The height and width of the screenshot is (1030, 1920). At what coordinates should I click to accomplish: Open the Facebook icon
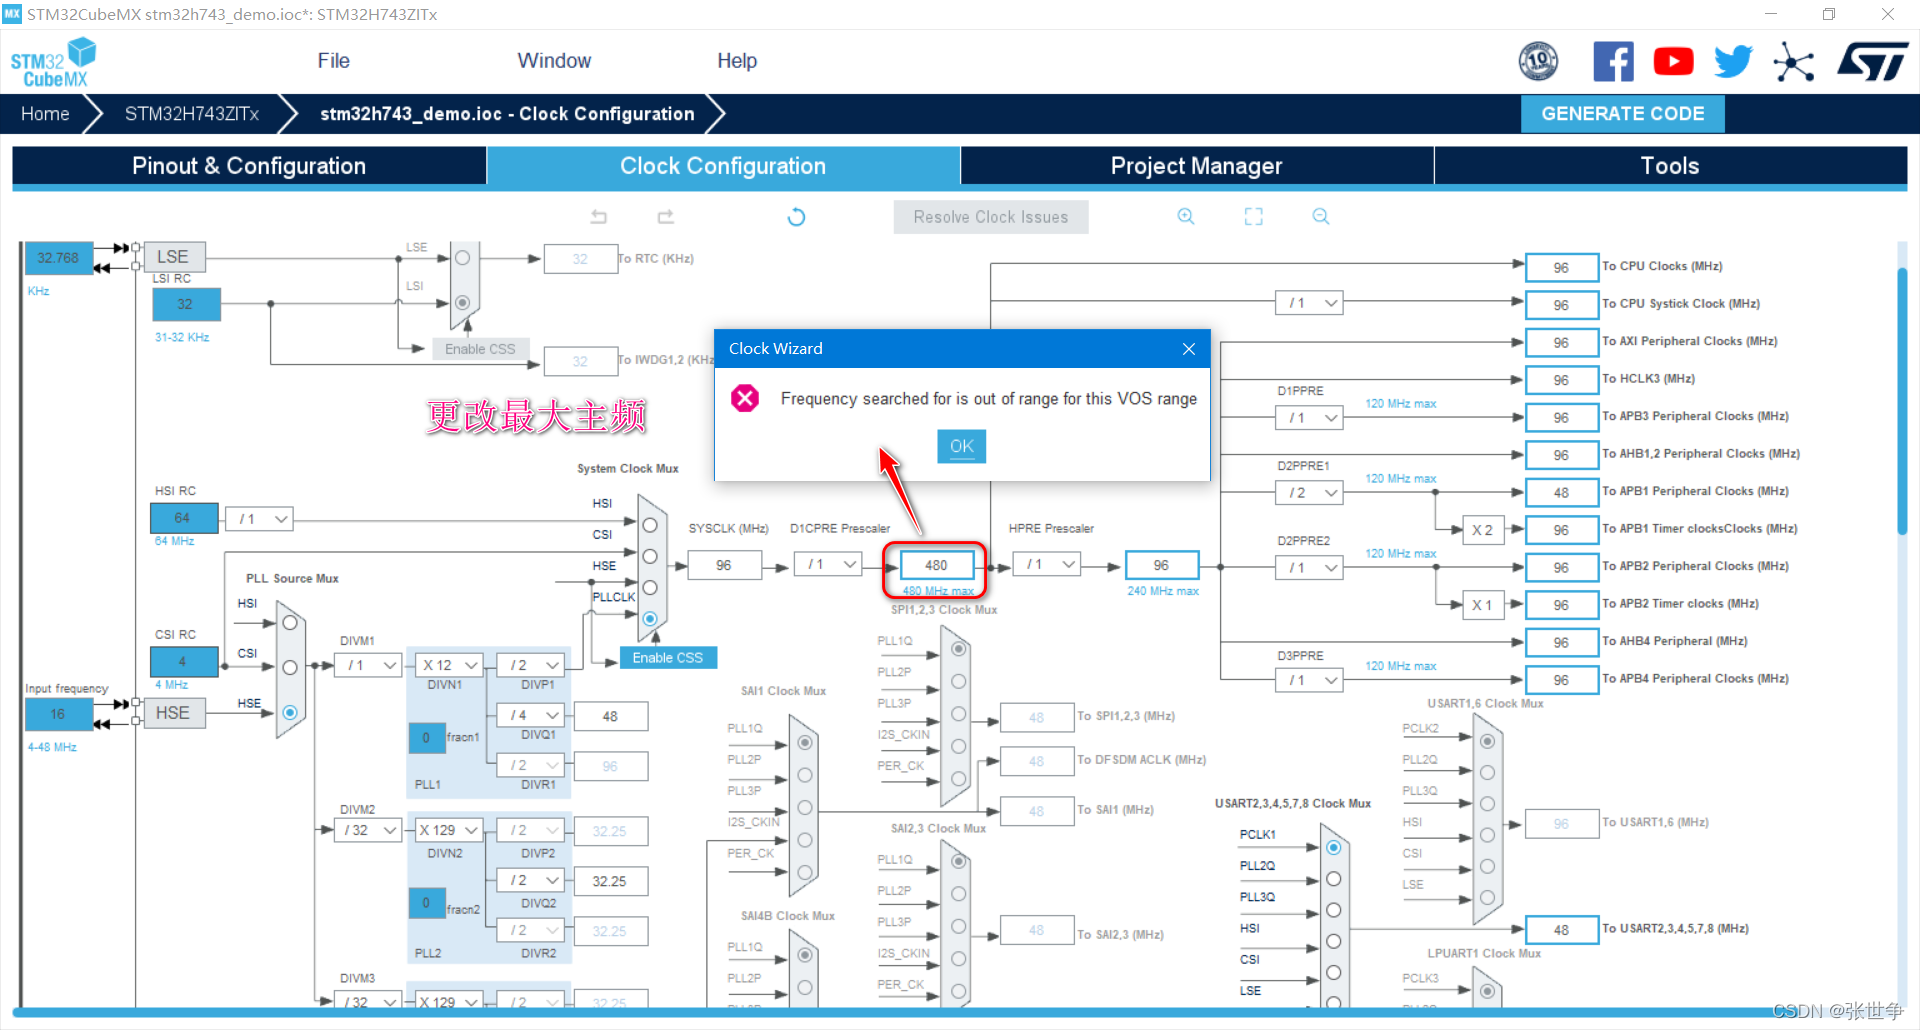click(x=1613, y=61)
